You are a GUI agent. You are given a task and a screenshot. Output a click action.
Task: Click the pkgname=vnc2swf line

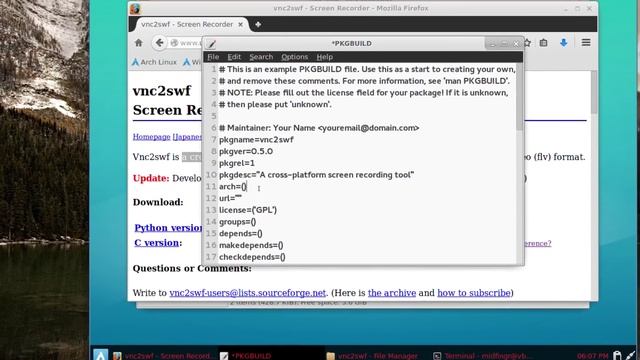256,140
